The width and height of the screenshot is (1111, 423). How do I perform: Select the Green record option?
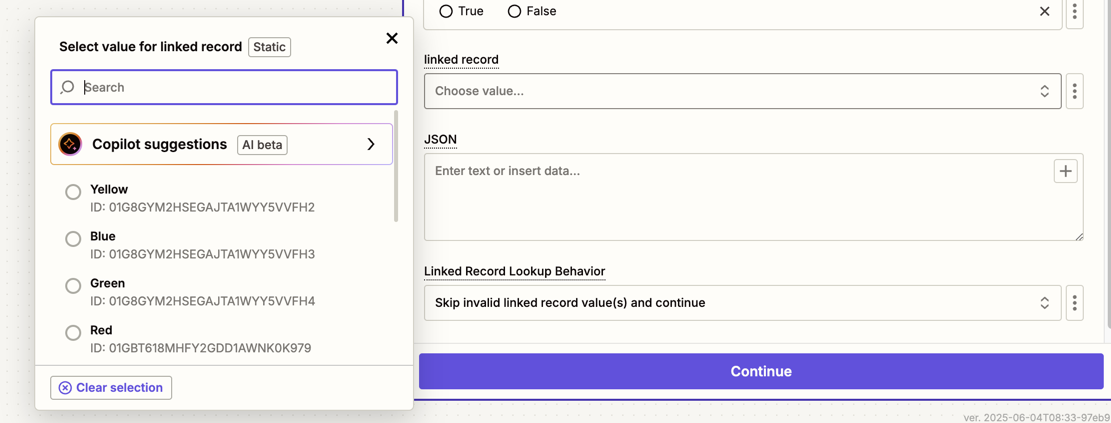(x=73, y=286)
